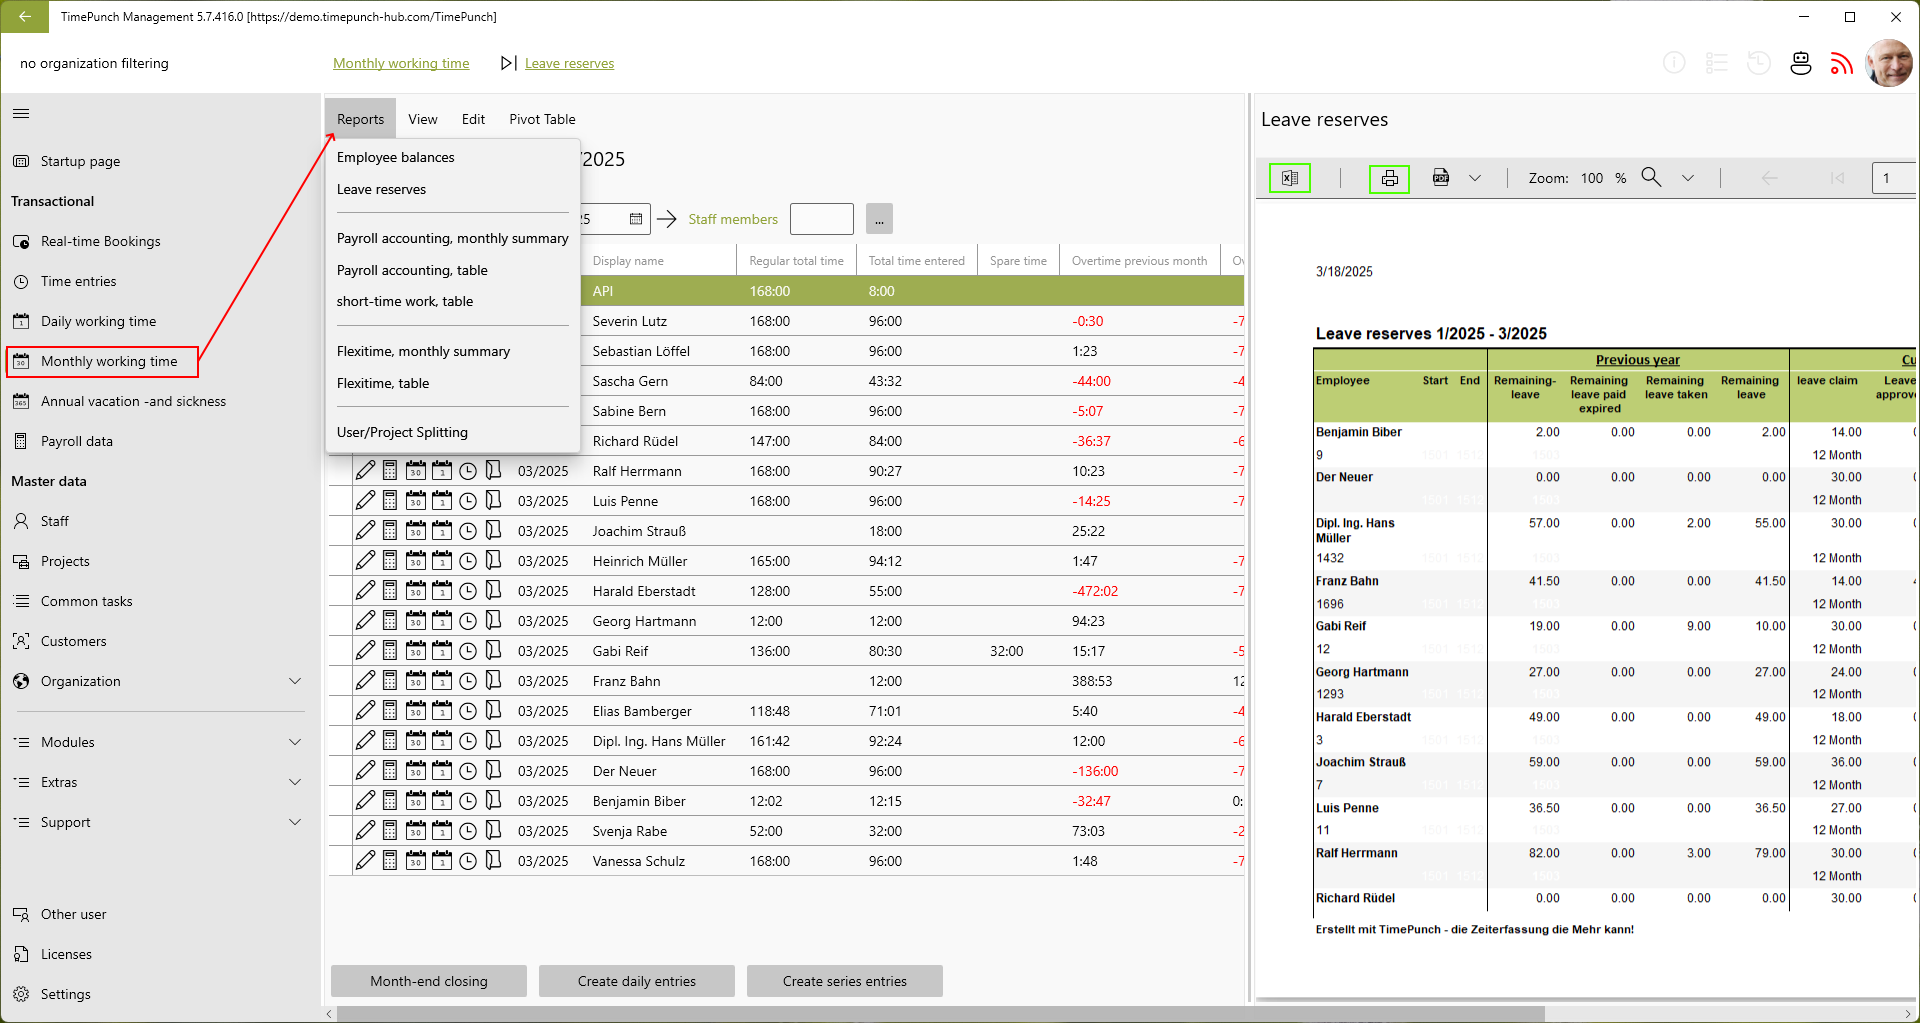The height and width of the screenshot is (1023, 1920).
Task: Expand the Support section
Action: click(295, 822)
